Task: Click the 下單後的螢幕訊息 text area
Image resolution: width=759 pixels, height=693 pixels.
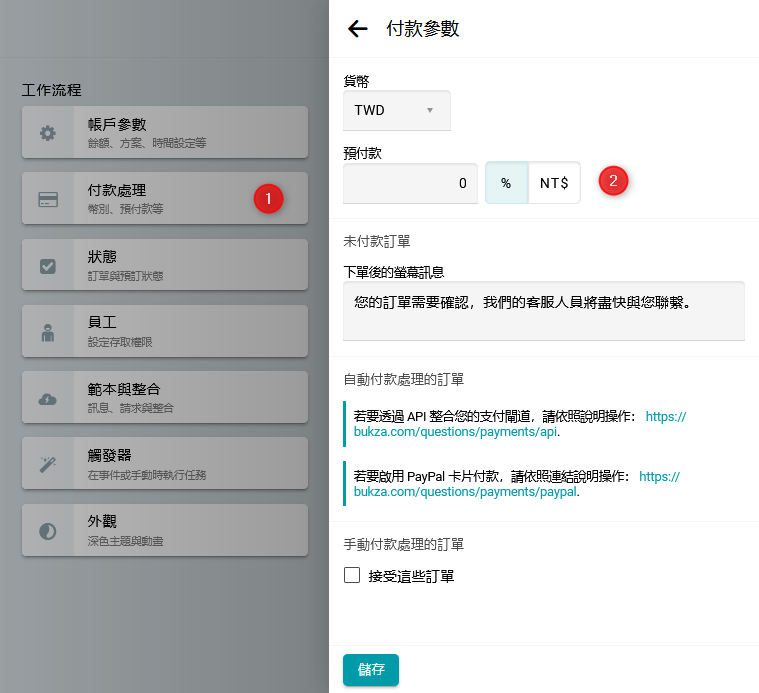Action: tap(543, 310)
